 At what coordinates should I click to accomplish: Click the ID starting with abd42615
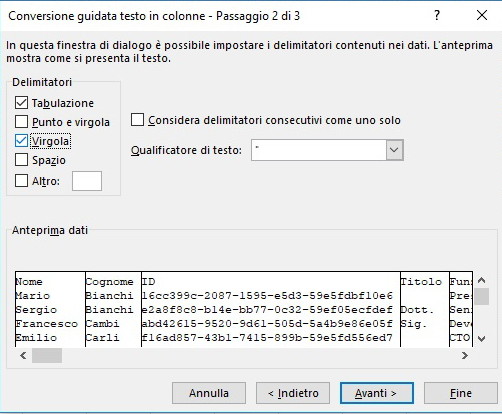point(267,324)
